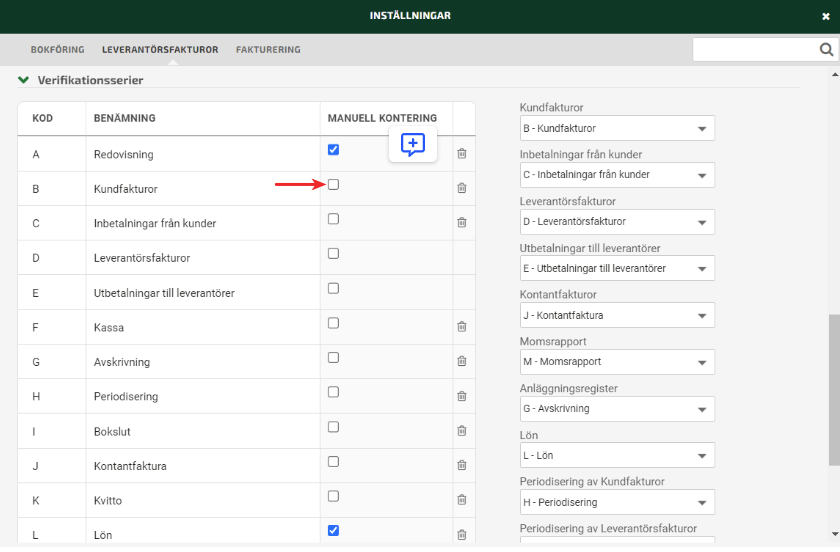Click the vertical scrollbar thumb

tap(834, 390)
